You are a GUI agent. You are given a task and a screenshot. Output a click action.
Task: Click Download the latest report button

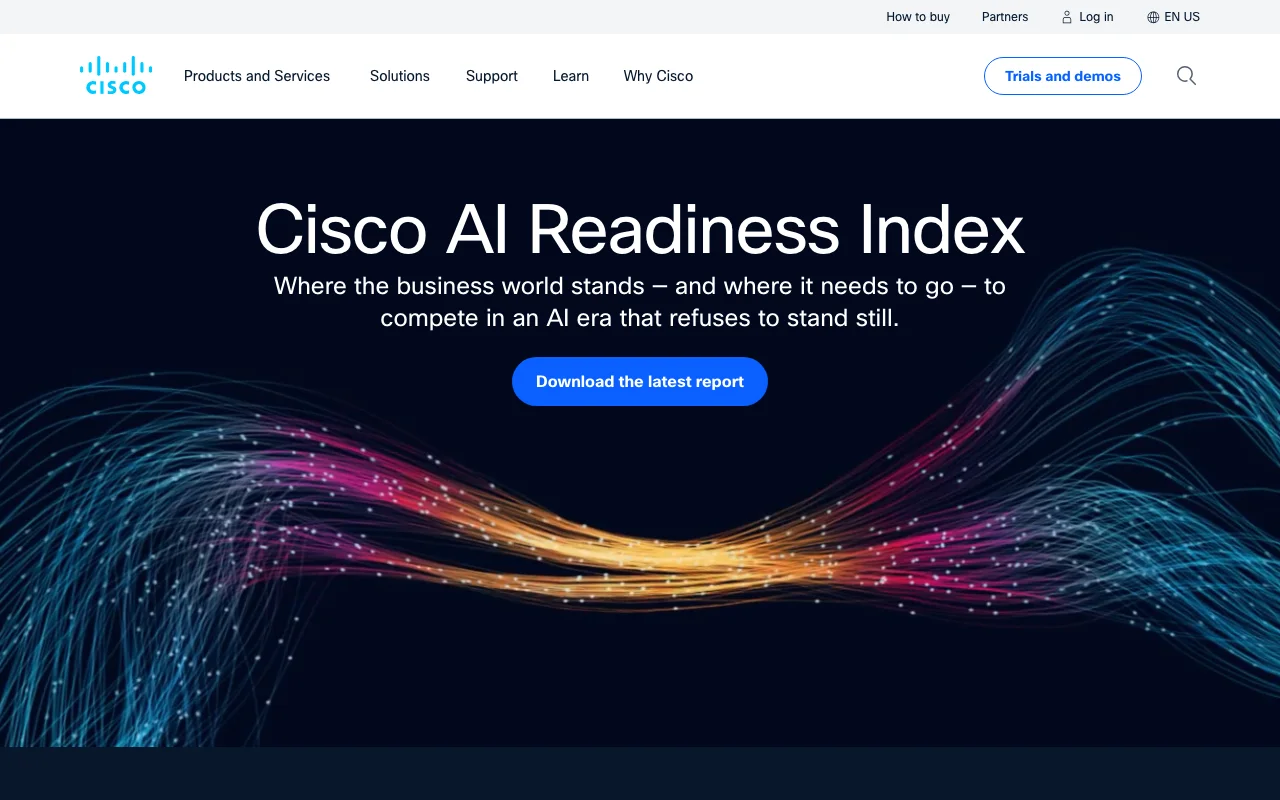click(640, 381)
